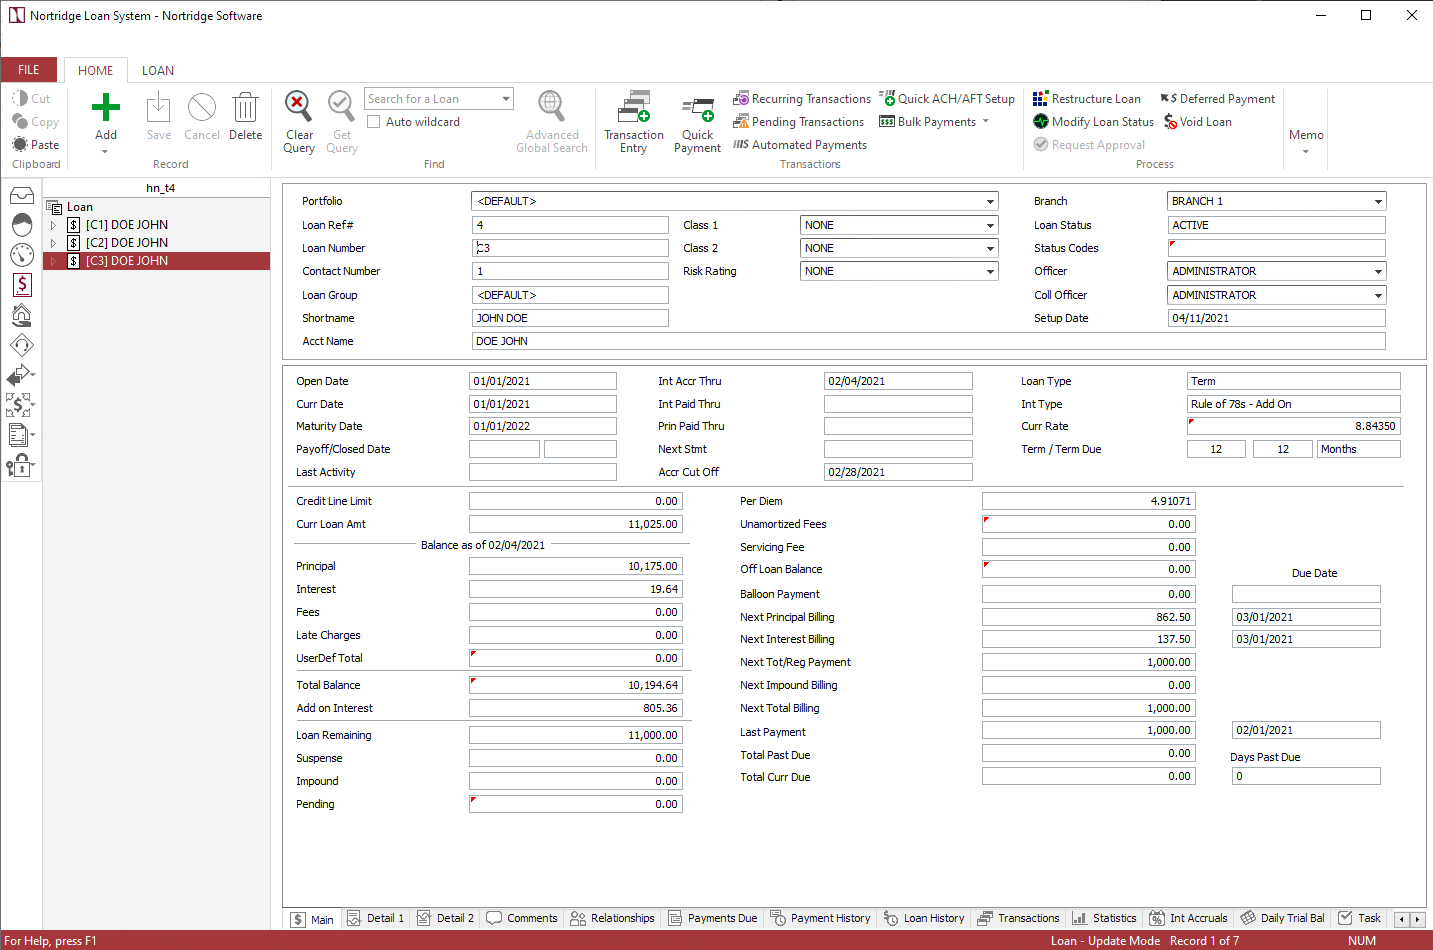This screenshot has width=1433, height=950.
Task: Open the Coll Officer dropdown
Action: pos(1378,295)
